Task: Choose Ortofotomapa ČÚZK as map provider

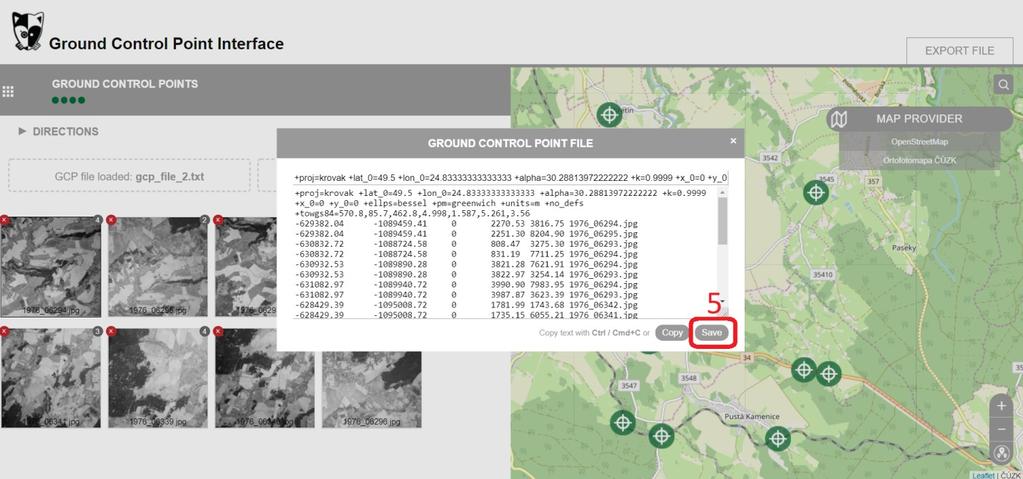Action: coord(919,161)
